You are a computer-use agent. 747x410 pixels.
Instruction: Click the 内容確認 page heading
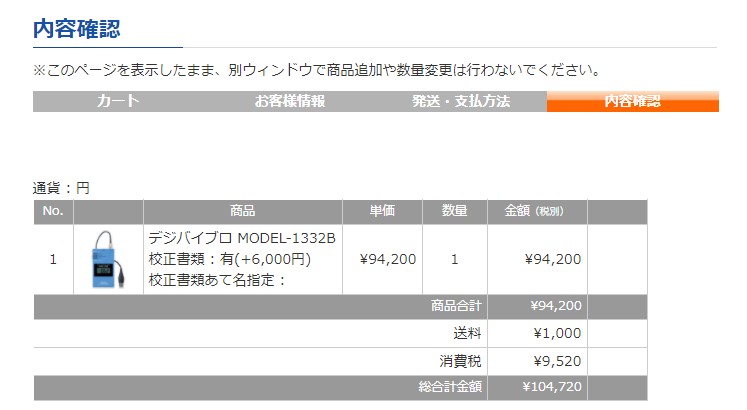pyautogui.click(x=77, y=29)
